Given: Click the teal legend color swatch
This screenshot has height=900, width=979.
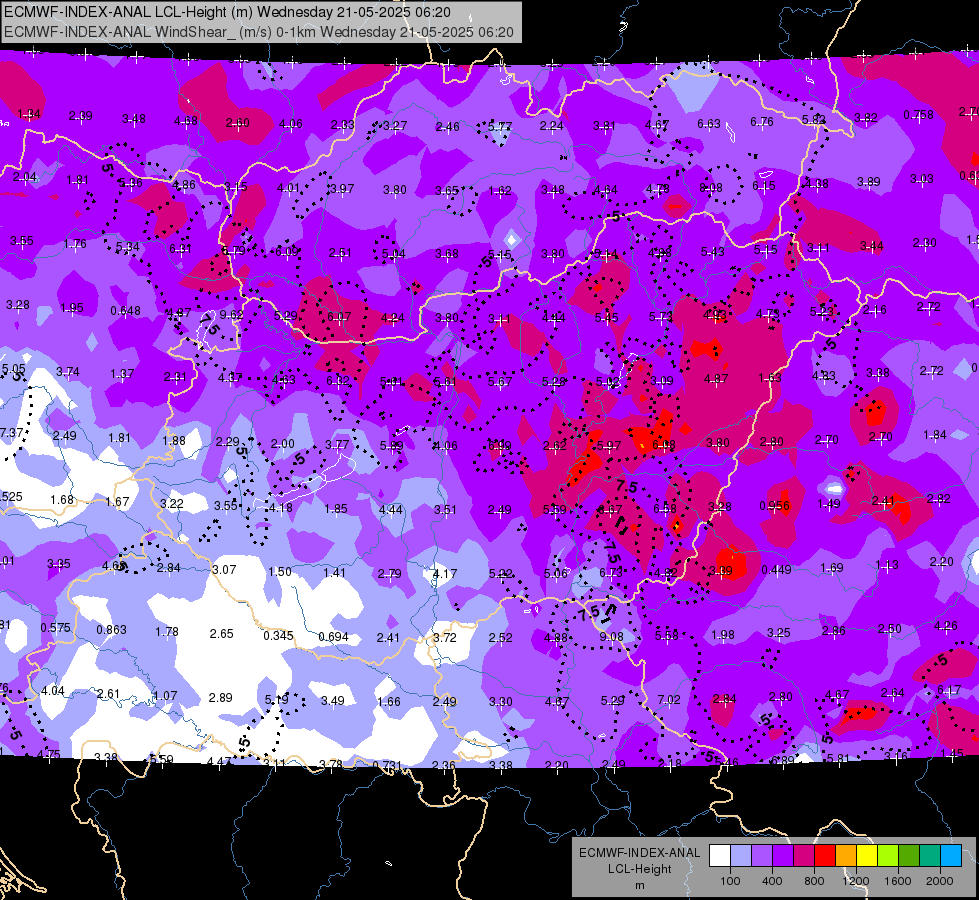Looking at the screenshot, I should tap(930, 856).
